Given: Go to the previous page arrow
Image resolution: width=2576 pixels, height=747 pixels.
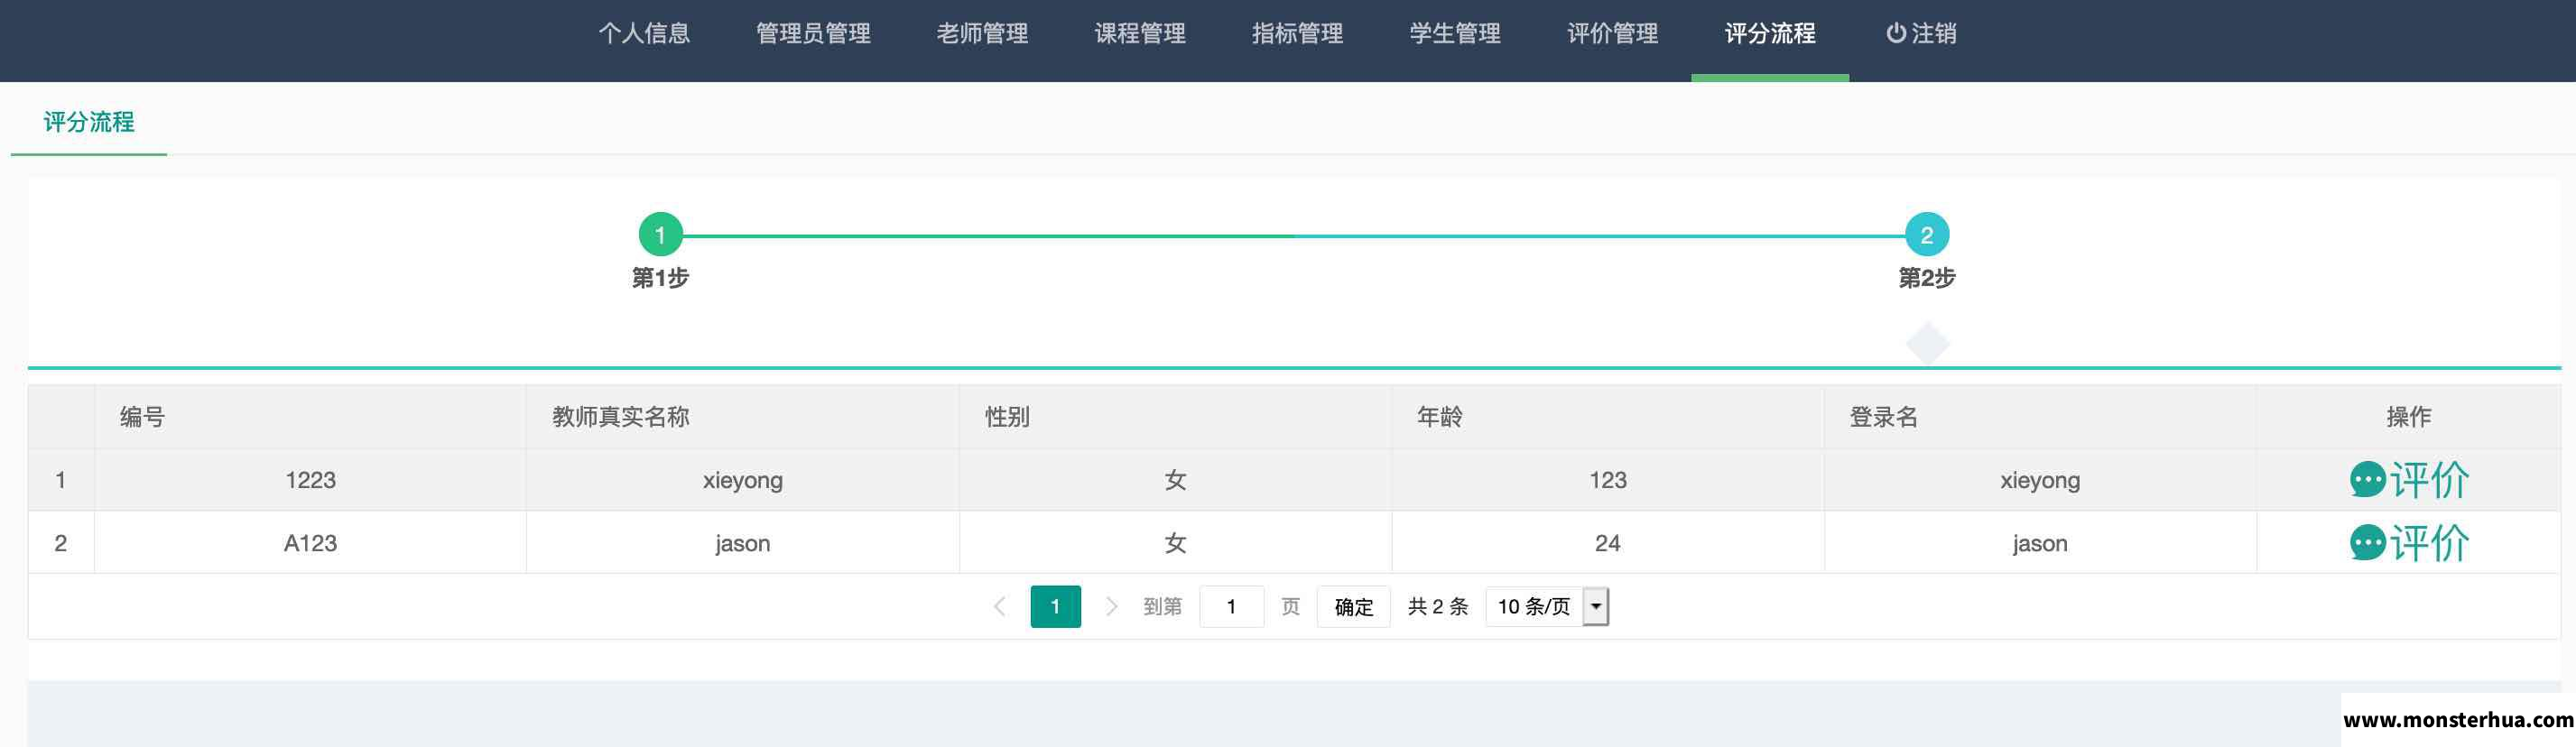Looking at the screenshot, I should click(999, 606).
